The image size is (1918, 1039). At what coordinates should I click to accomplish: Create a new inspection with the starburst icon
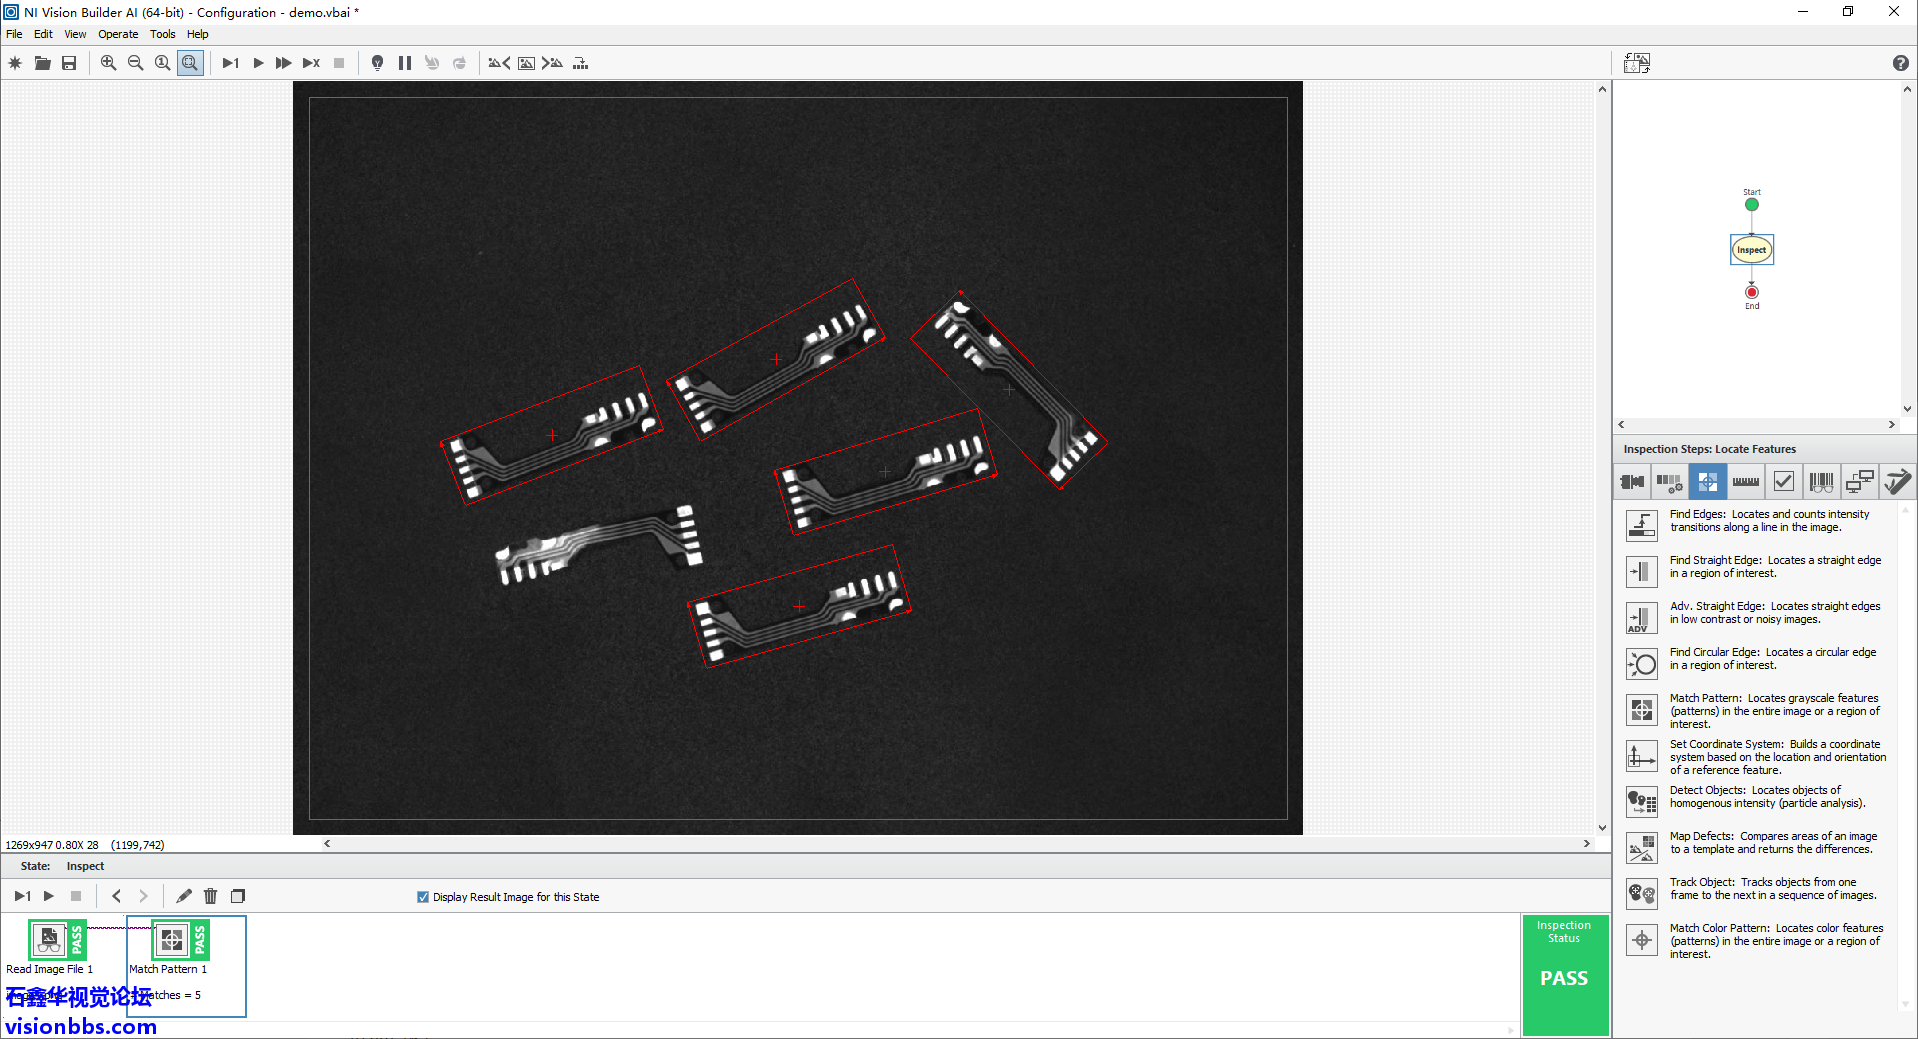[15, 63]
